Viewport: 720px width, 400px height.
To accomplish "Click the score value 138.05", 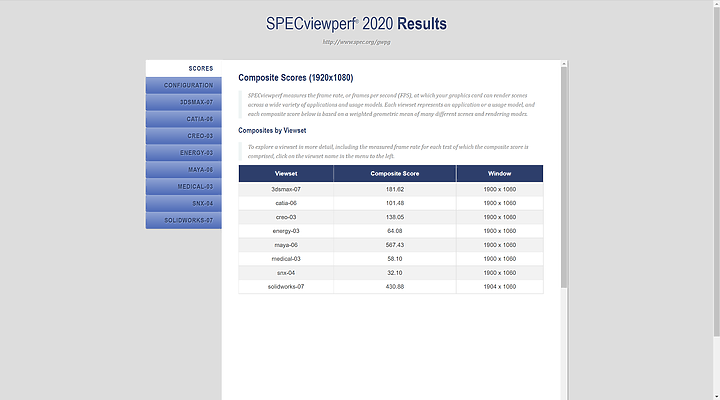I will [395, 217].
